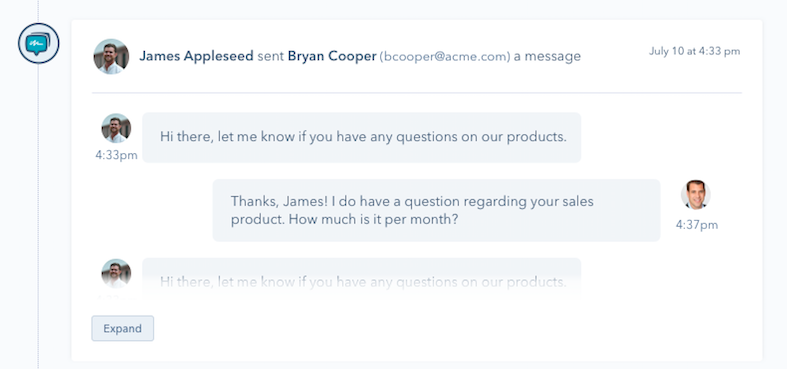The height and width of the screenshot is (369, 787).
Task: Click James's avatar beside first message
Action: tap(116, 128)
